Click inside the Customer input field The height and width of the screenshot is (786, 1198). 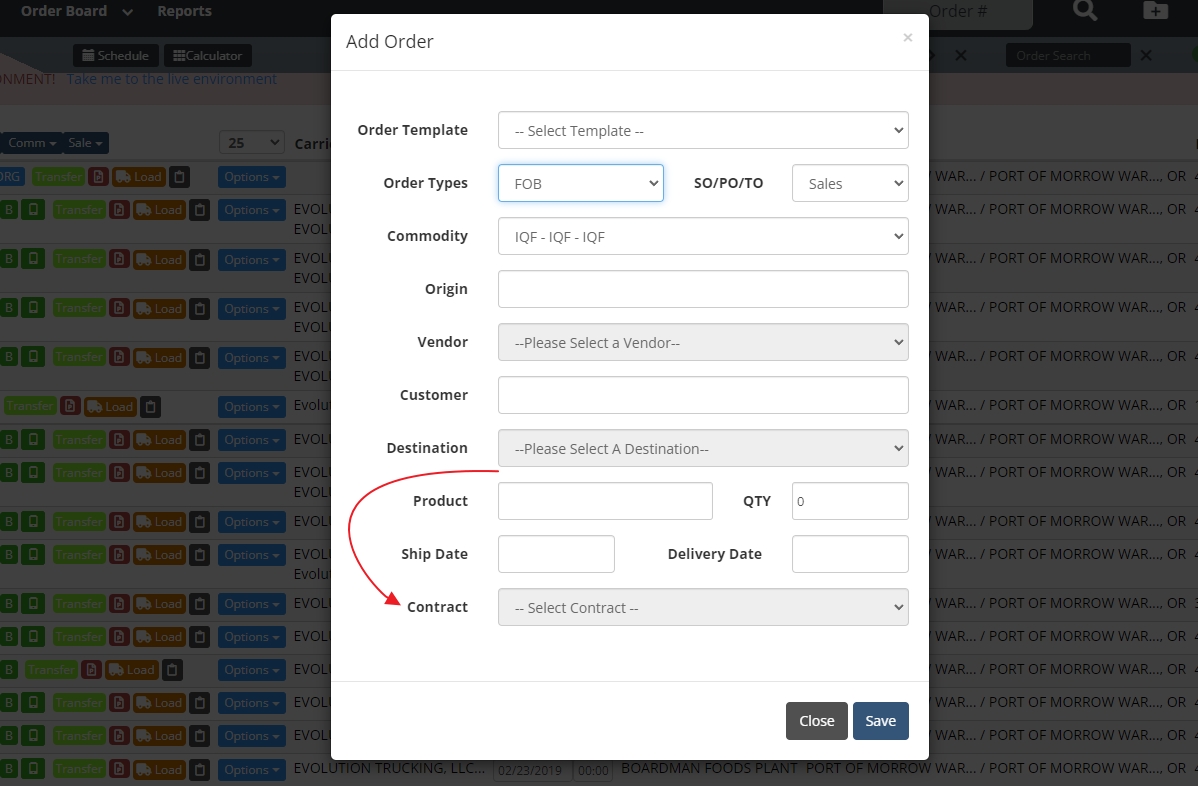703,395
